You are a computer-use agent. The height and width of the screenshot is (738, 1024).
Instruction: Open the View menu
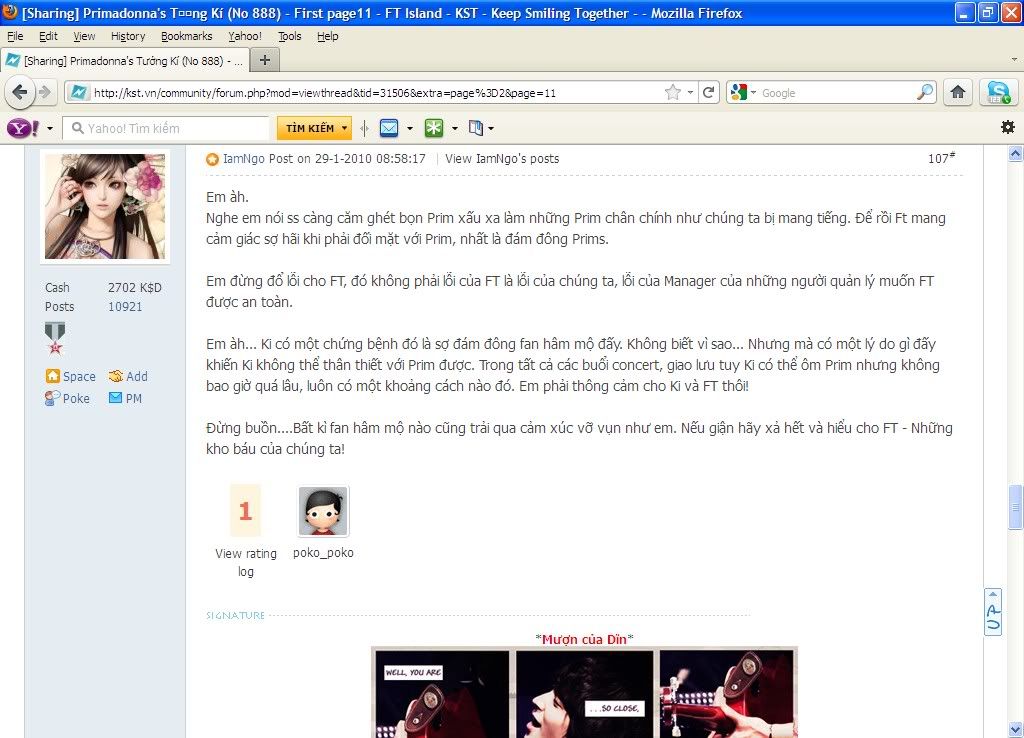click(84, 36)
